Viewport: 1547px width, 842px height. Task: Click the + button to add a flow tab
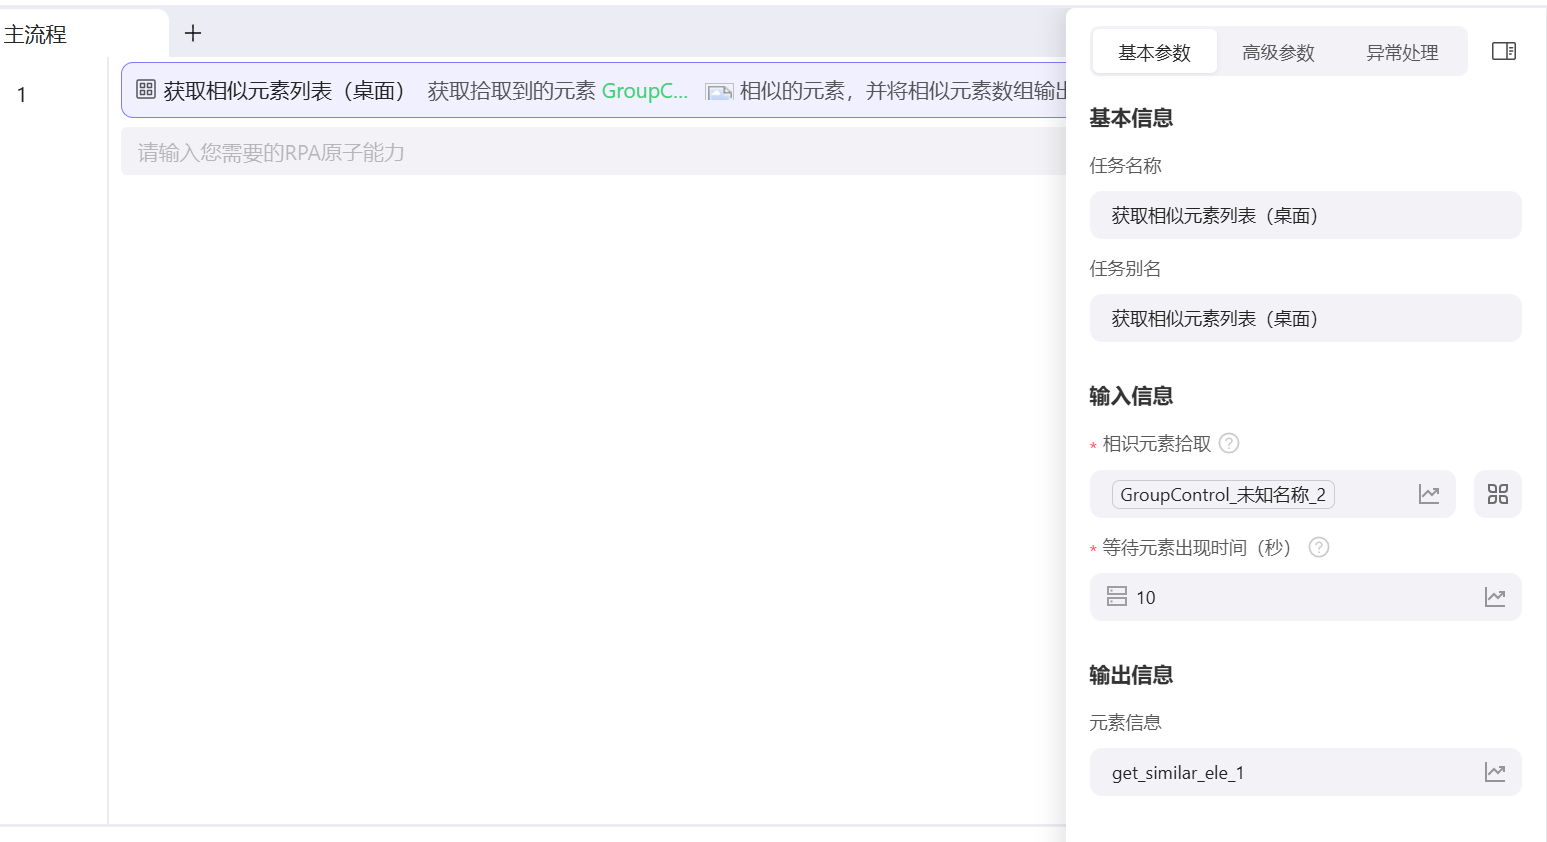(x=192, y=33)
